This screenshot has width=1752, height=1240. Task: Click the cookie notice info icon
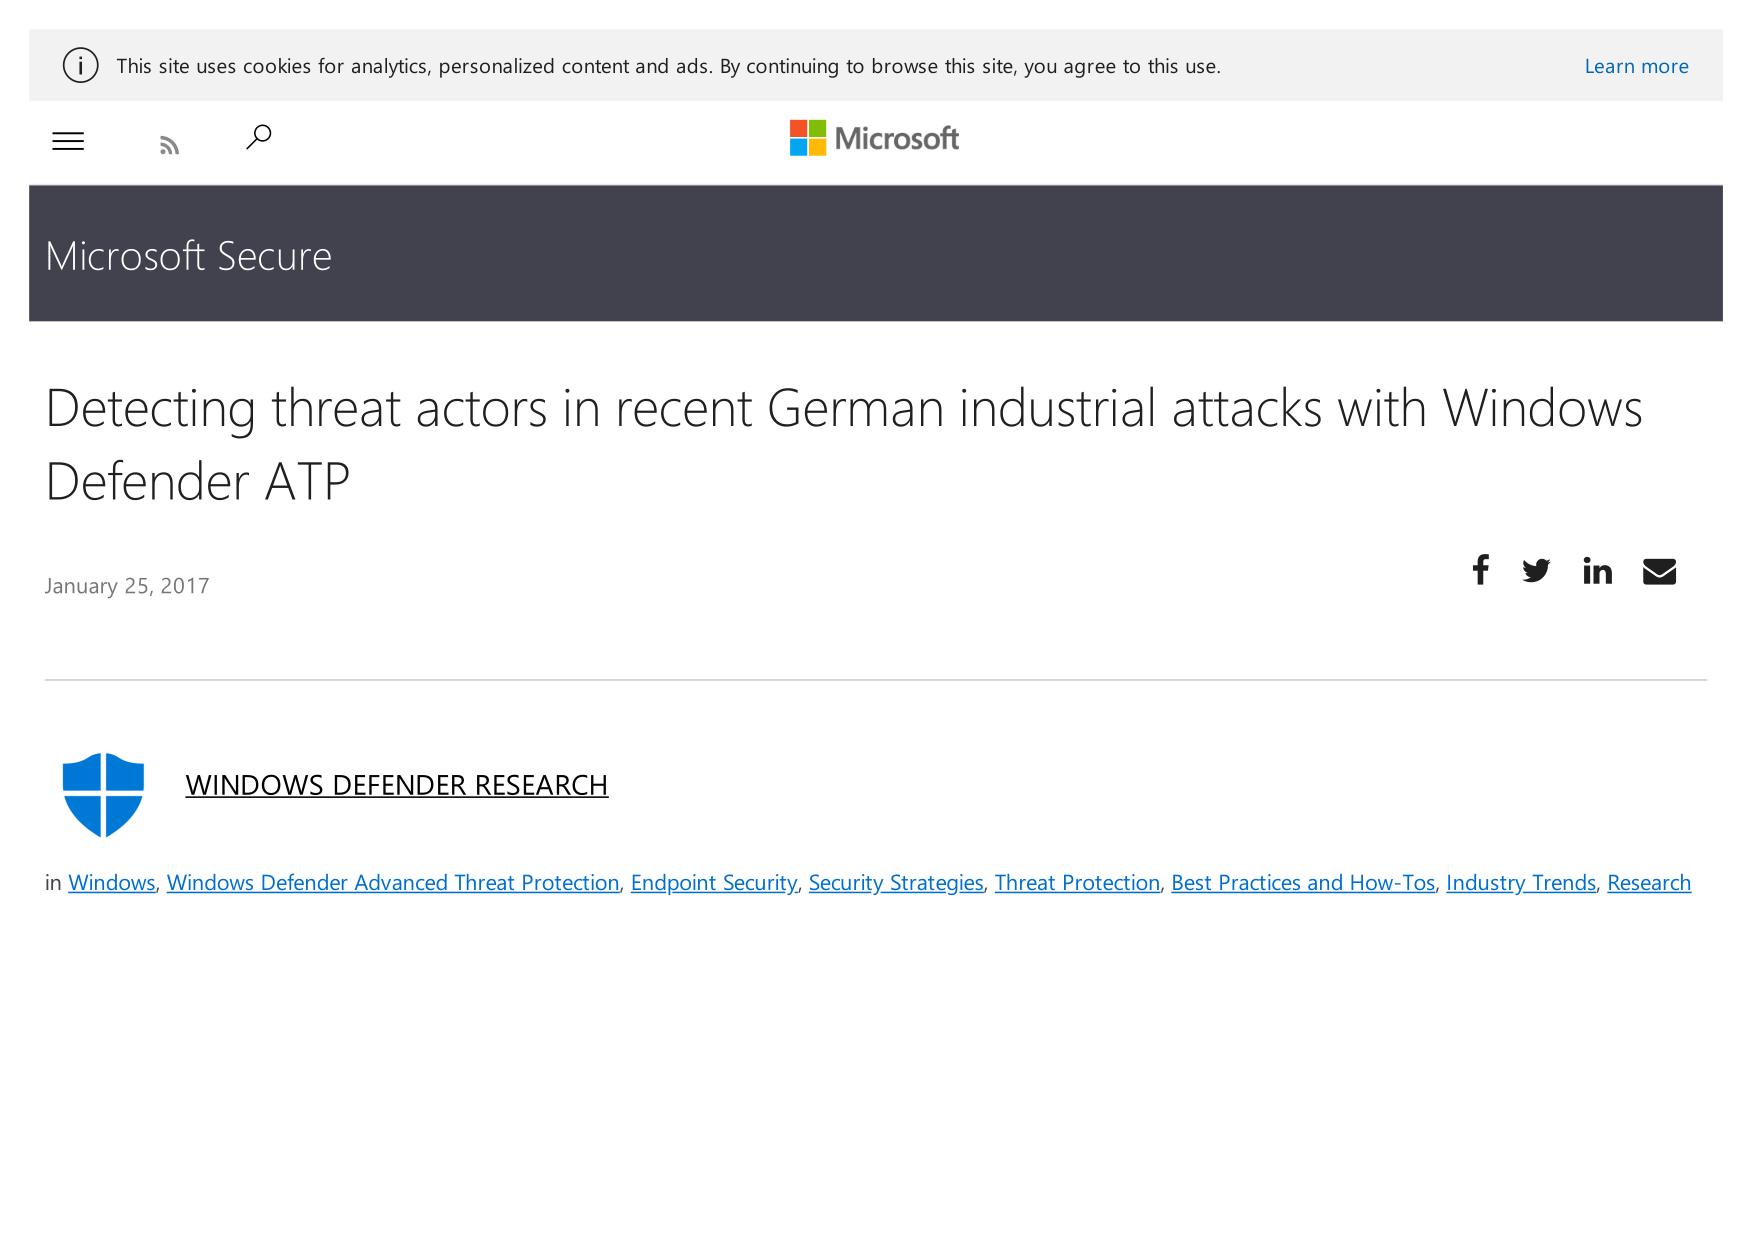click(x=81, y=66)
